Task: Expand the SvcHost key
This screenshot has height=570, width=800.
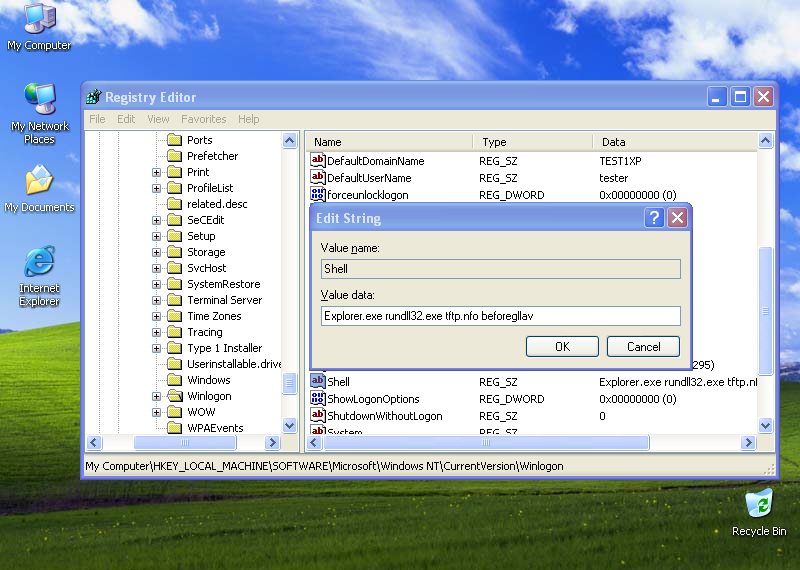Action: 157,268
